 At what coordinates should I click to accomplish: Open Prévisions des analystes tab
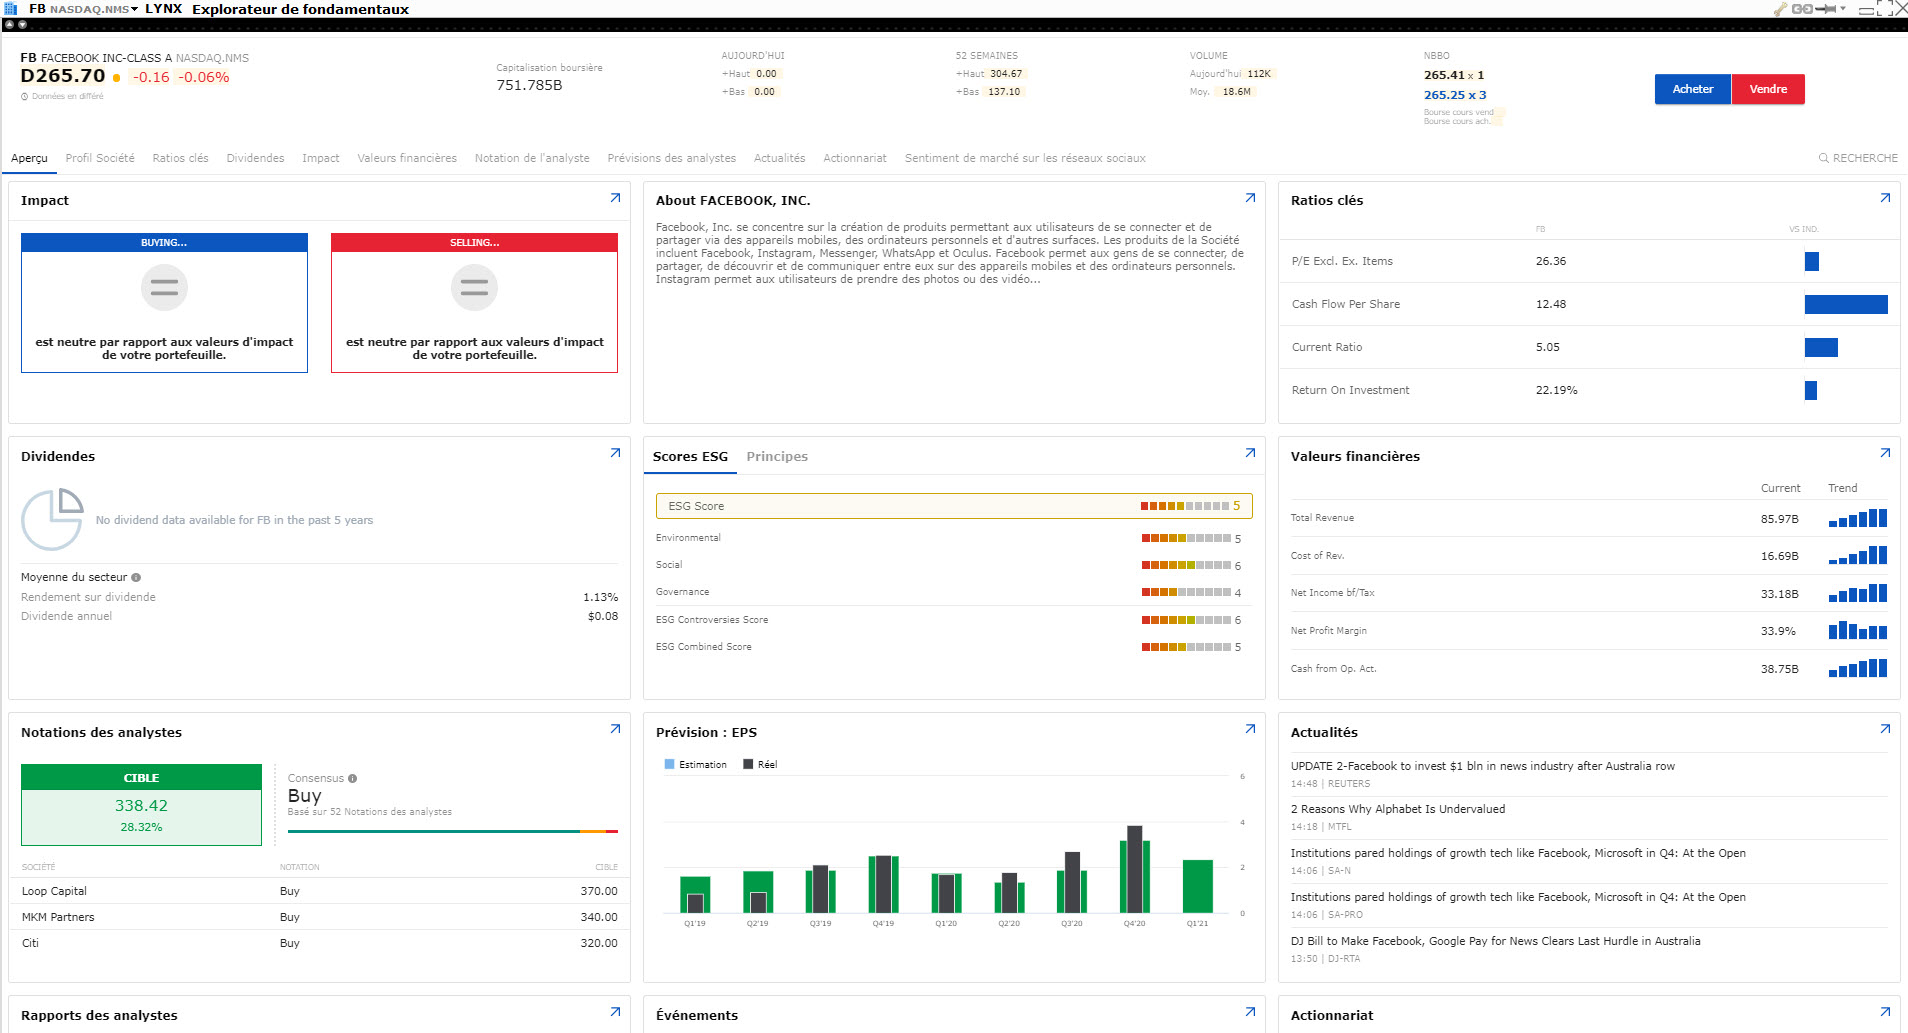tap(671, 158)
